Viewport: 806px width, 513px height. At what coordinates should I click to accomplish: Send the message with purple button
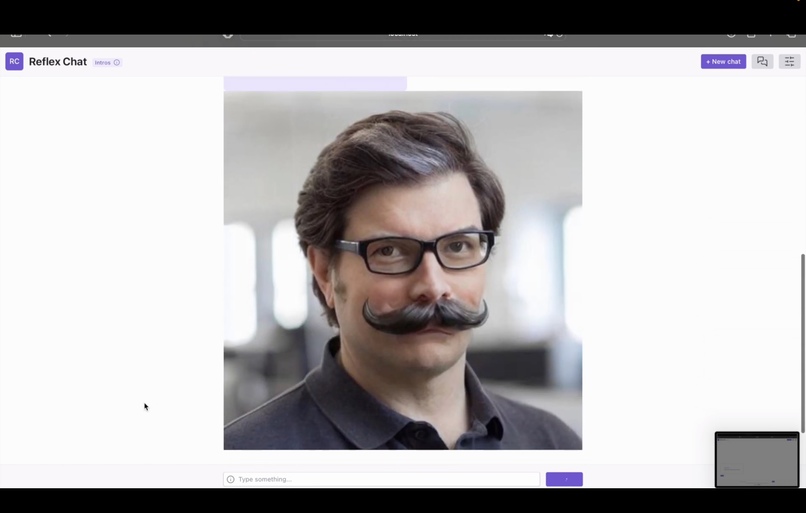pyautogui.click(x=564, y=479)
